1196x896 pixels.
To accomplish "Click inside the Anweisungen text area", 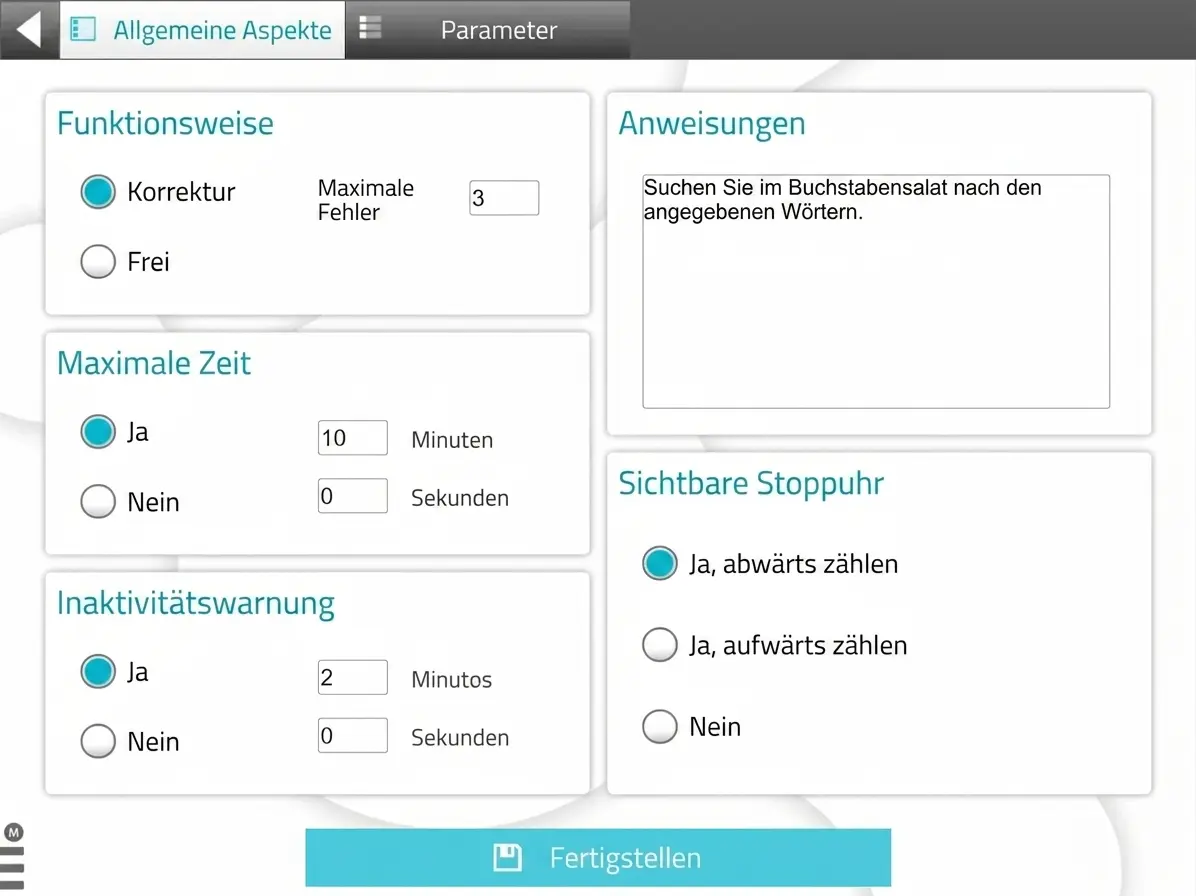I will (x=876, y=291).
